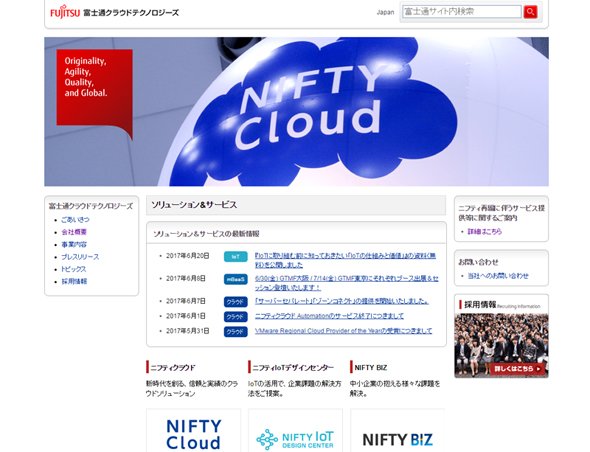This screenshot has width=590, height=452.
Task: Open the ニフティクラウド Automation service end link
Action: pos(329,316)
